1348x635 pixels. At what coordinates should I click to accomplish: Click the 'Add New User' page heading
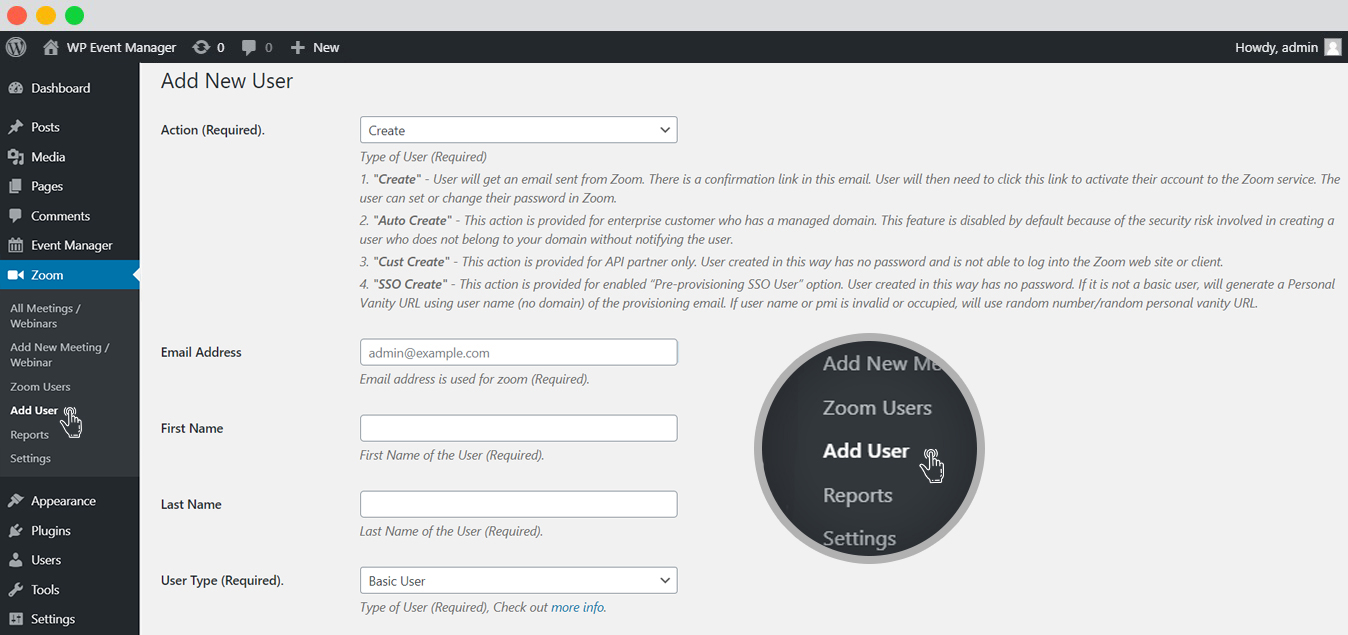coord(227,82)
